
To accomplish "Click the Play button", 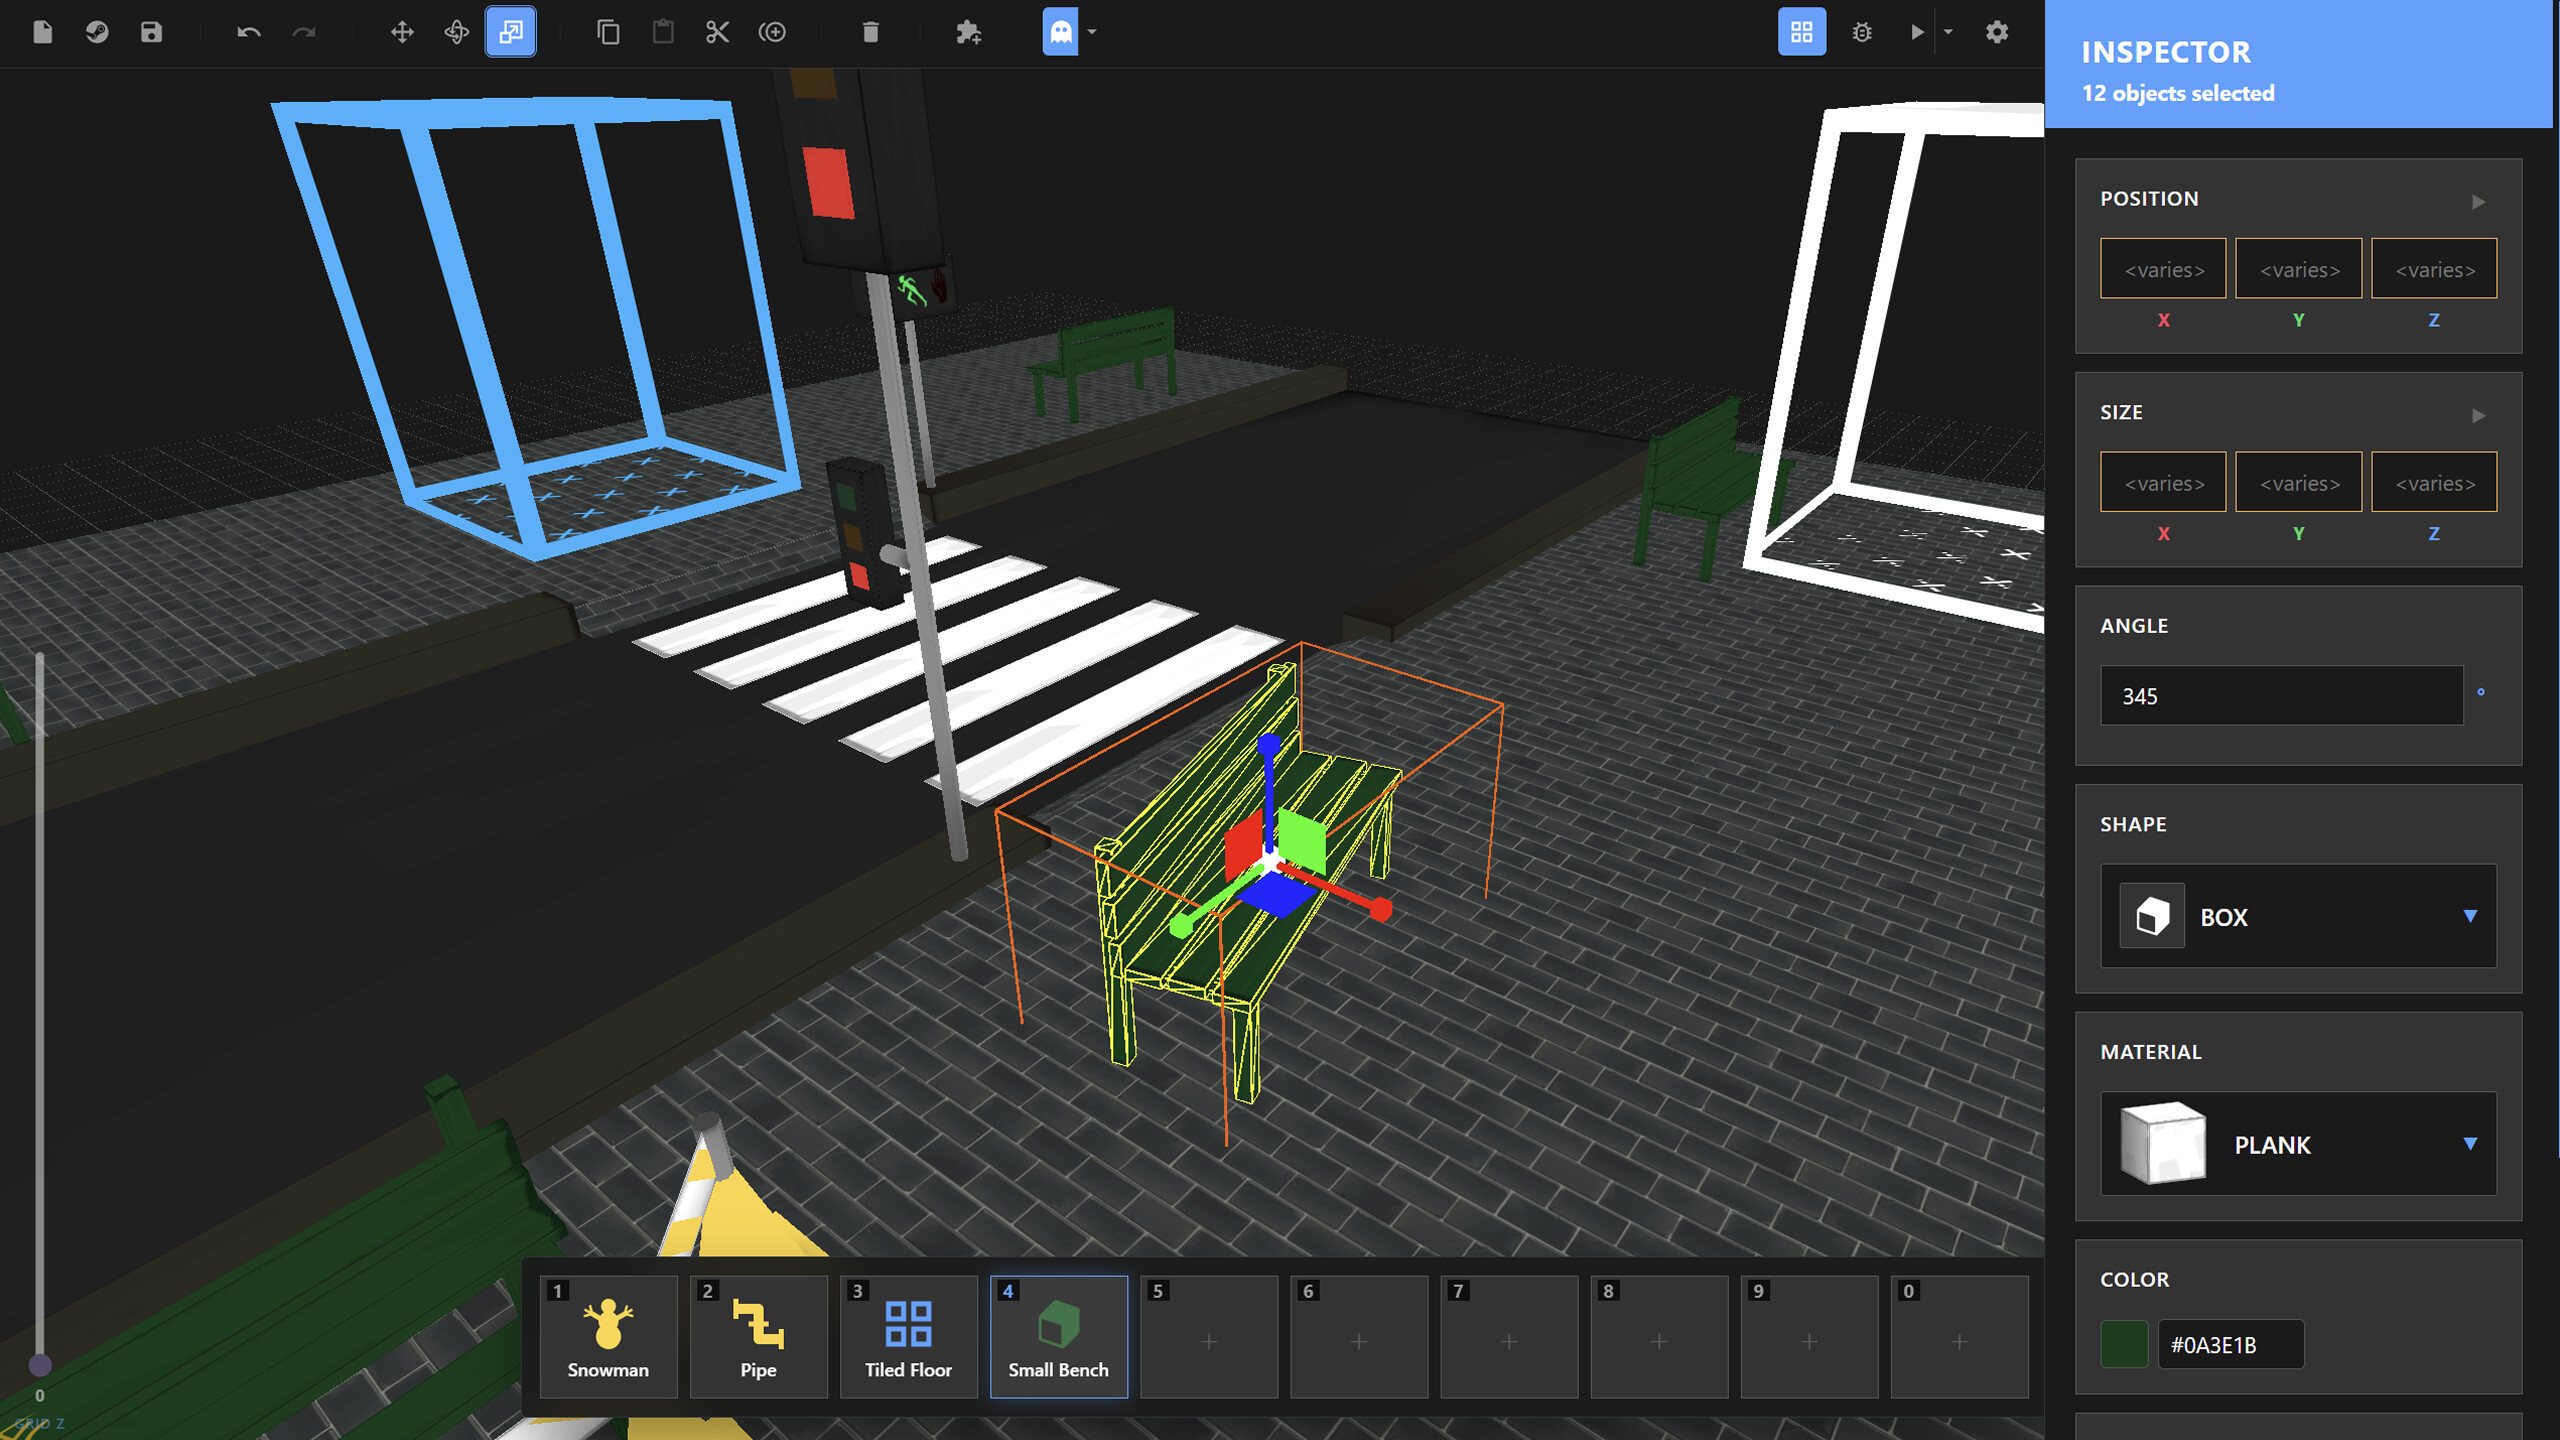I will pyautogui.click(x=1917, y=32).
